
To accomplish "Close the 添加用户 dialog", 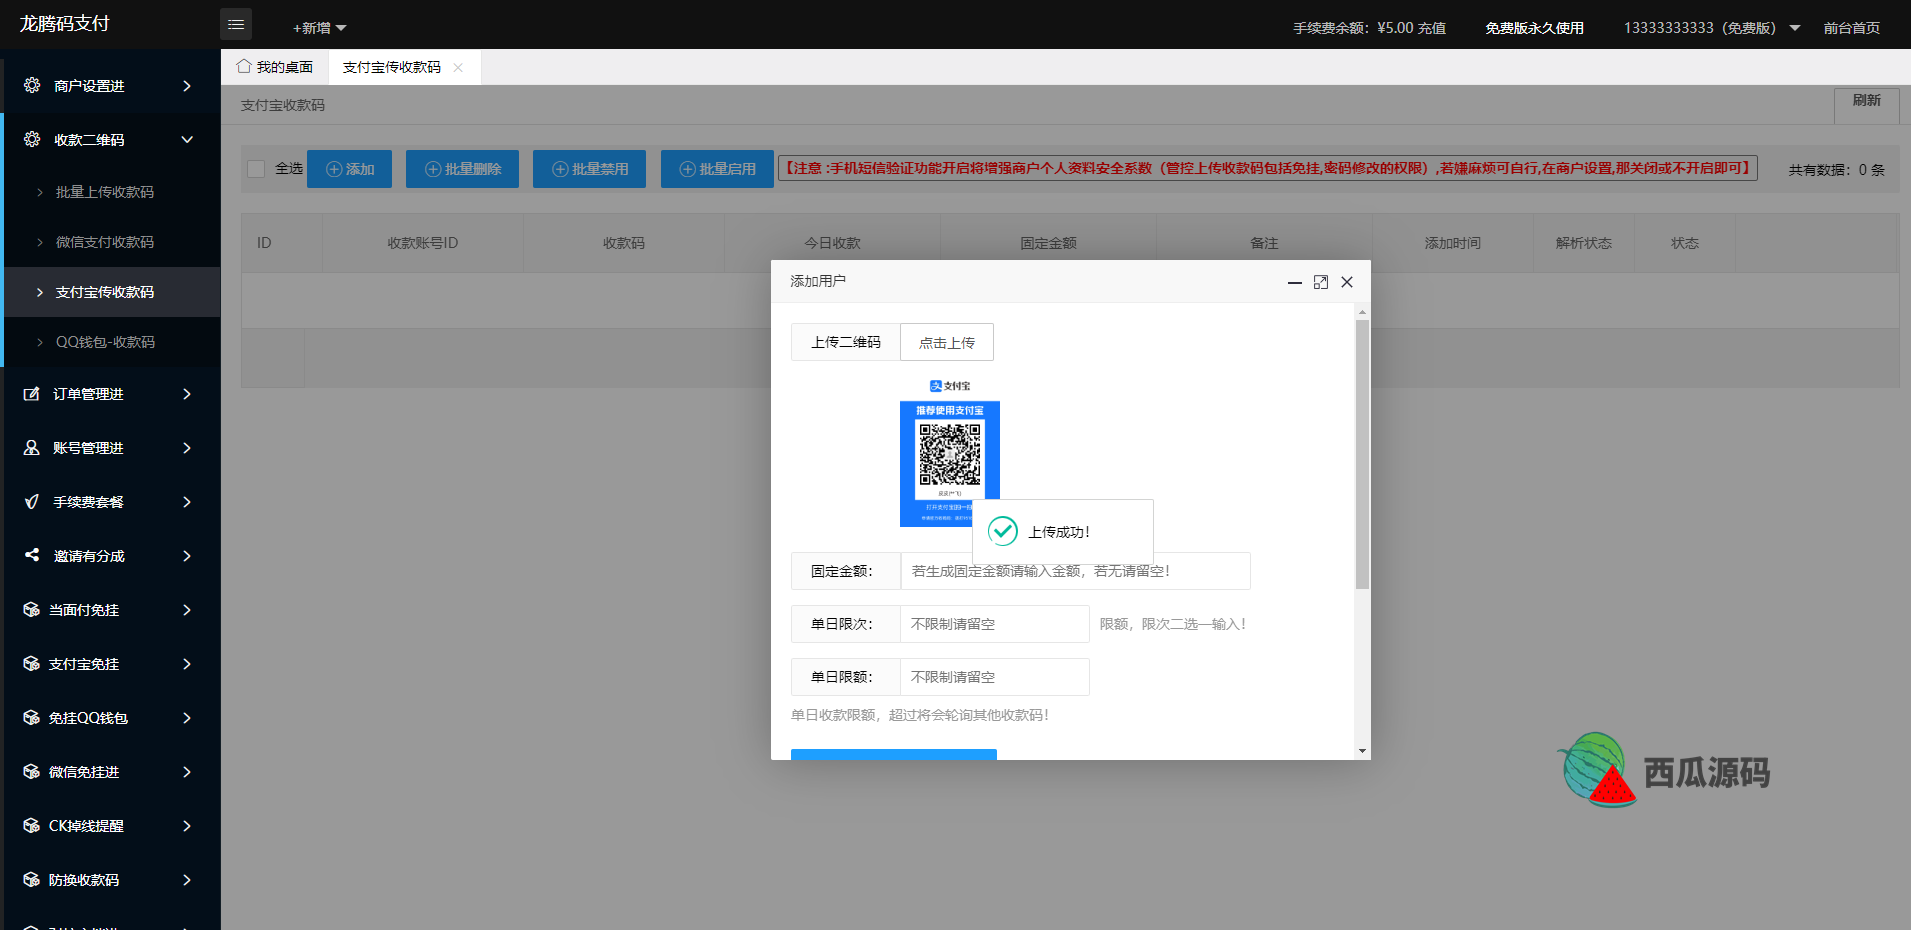I will [x=1347, y=282].
